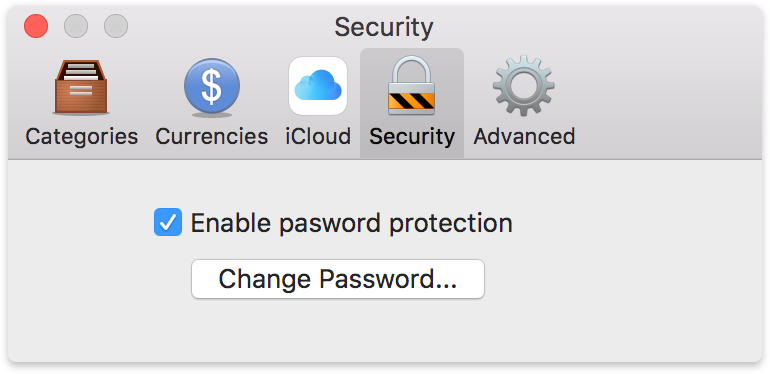
Task: Select the Security padlock icon
Action: click(411, 85)
